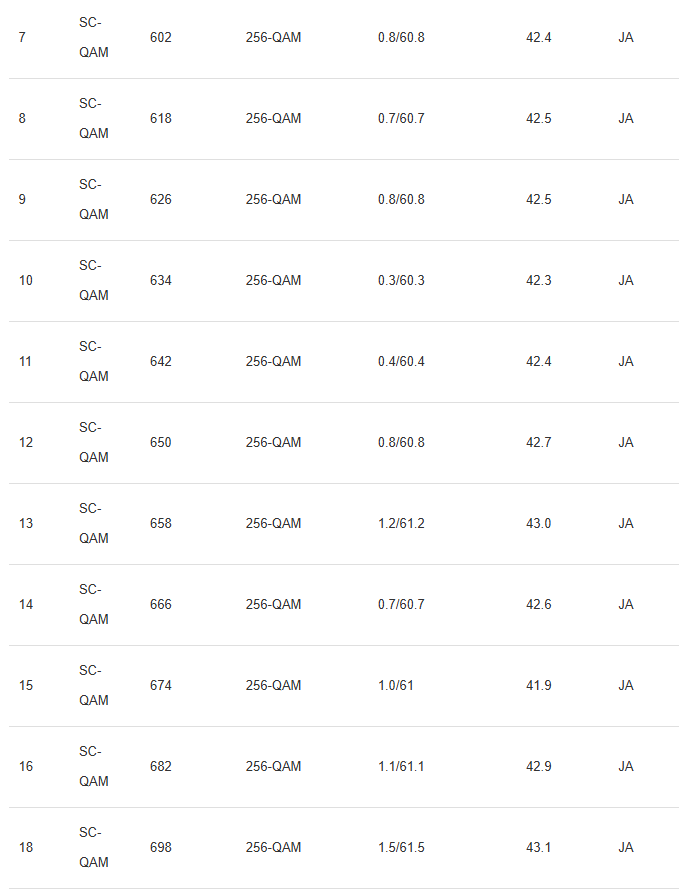Select frequency value 618

point(160,119)
